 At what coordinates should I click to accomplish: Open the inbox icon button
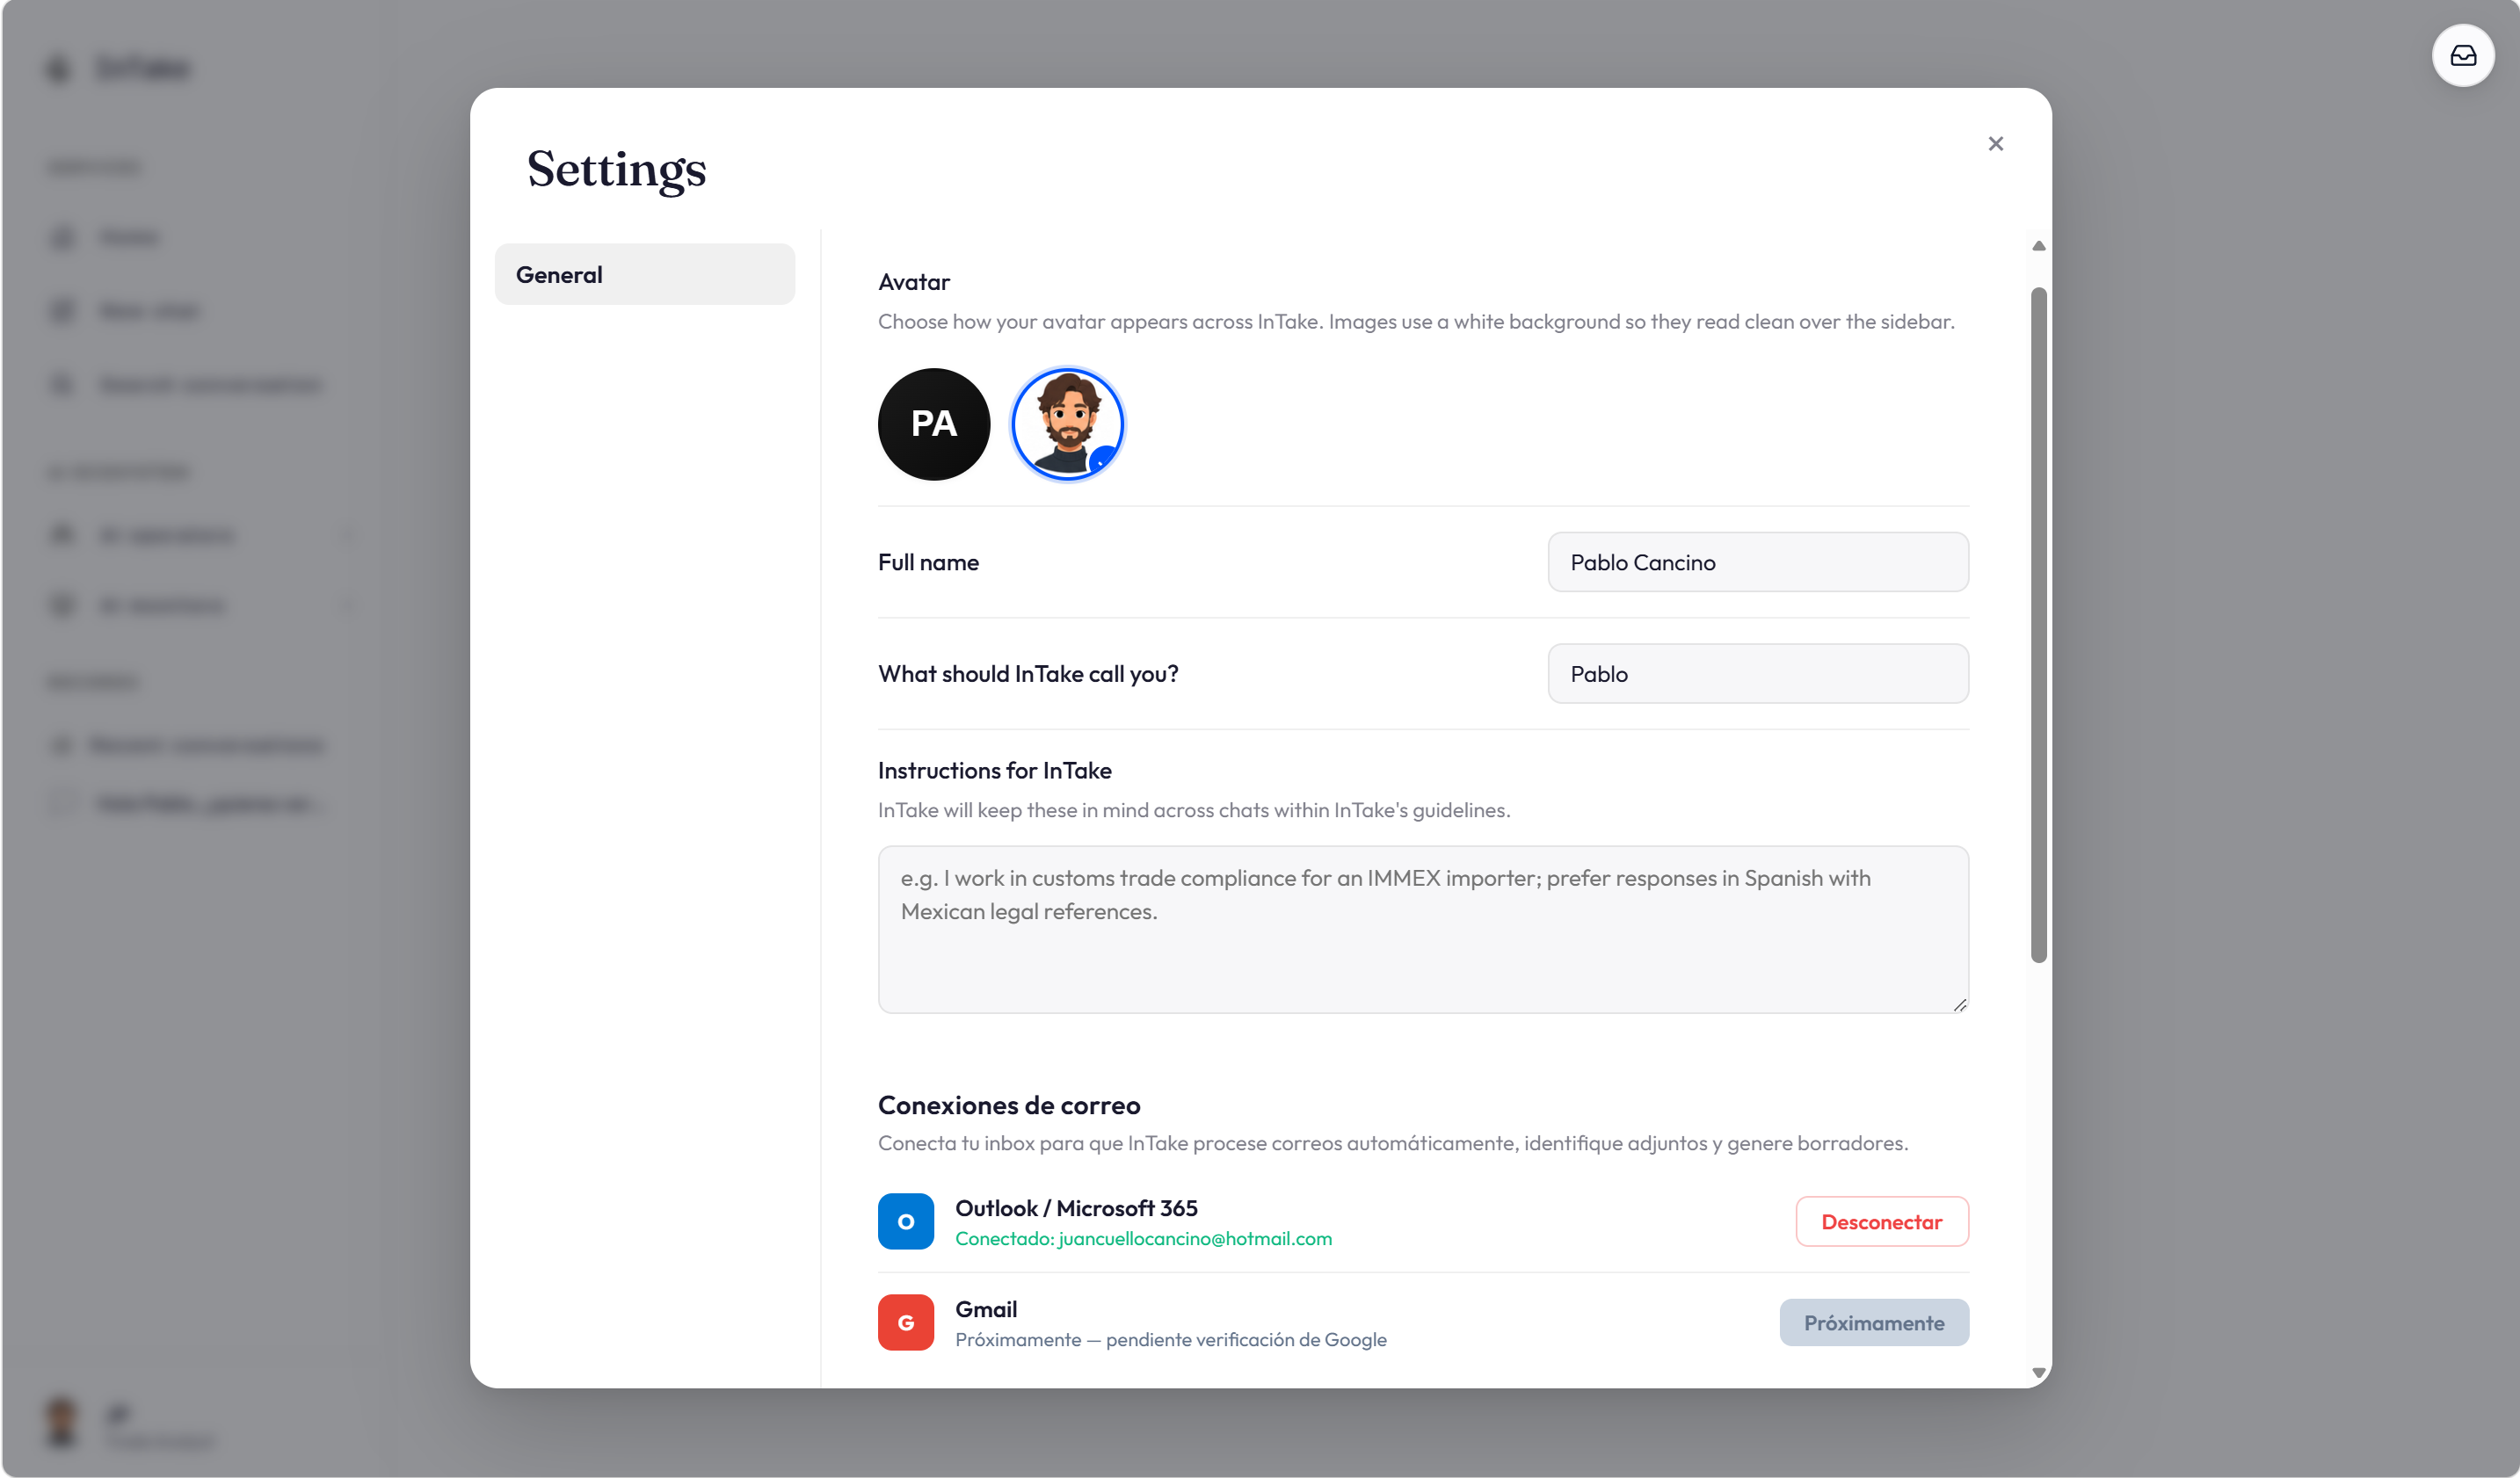pyautogui.click(x=2462, y=56)
